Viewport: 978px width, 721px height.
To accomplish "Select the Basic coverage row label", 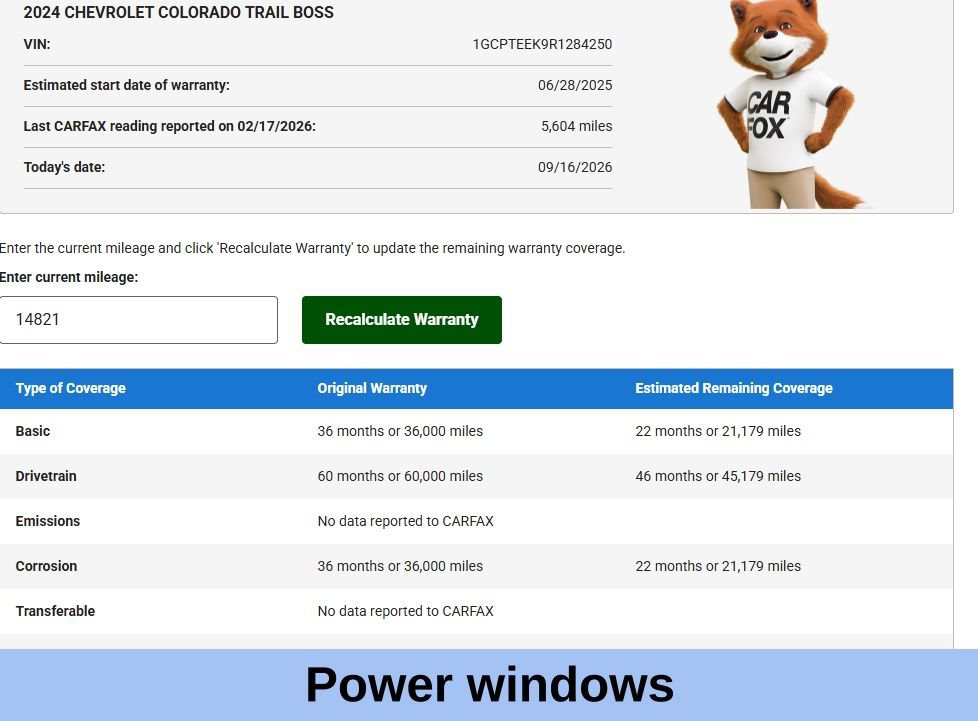I will [x=32, y=431].
